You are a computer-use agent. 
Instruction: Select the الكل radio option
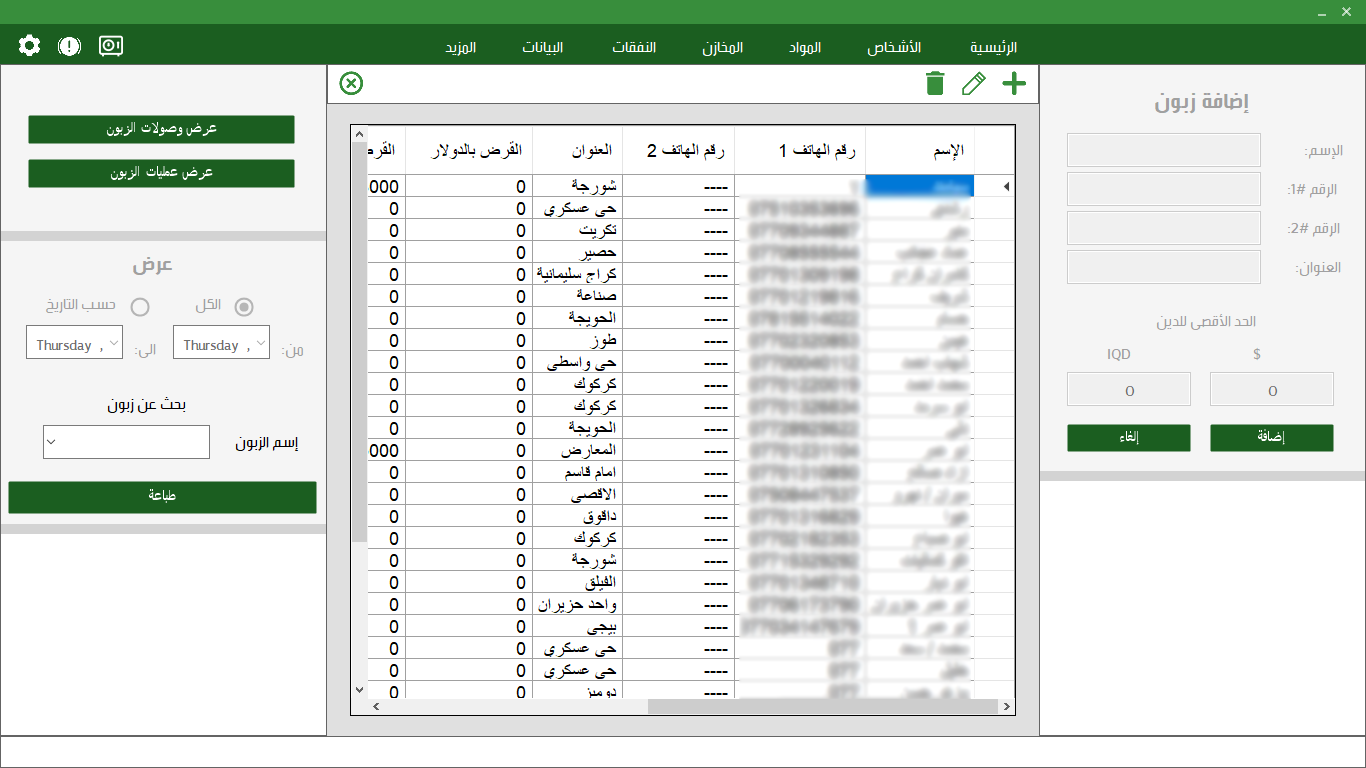click(x=244, y=307)
